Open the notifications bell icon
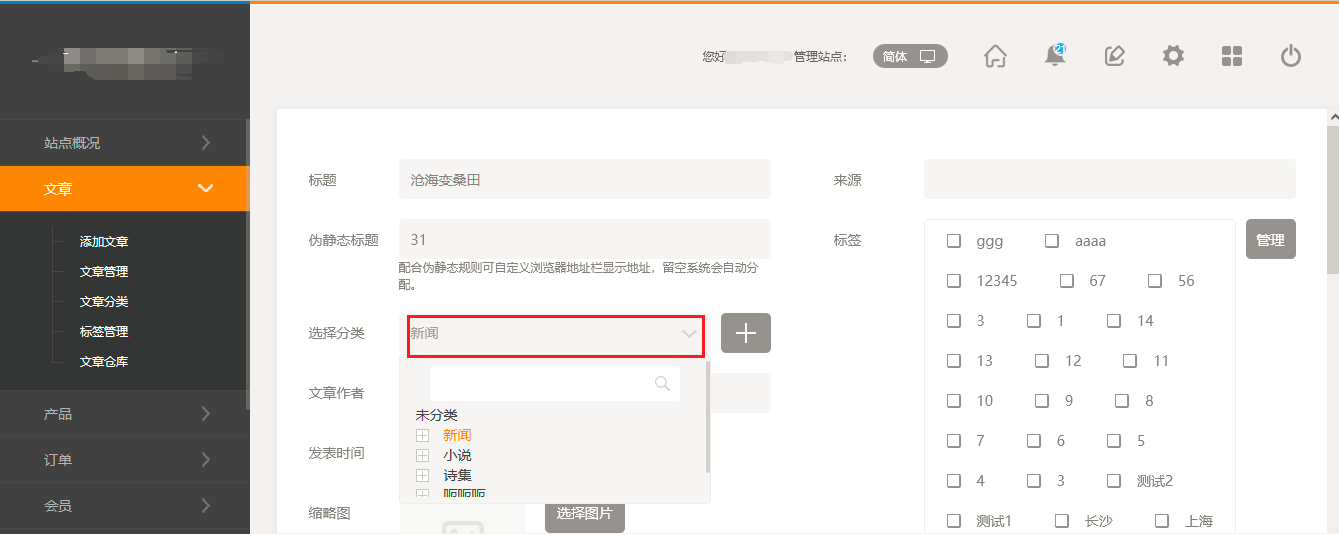The height and width of the screenshot is (534, 1339). [x=1054, y=56]
